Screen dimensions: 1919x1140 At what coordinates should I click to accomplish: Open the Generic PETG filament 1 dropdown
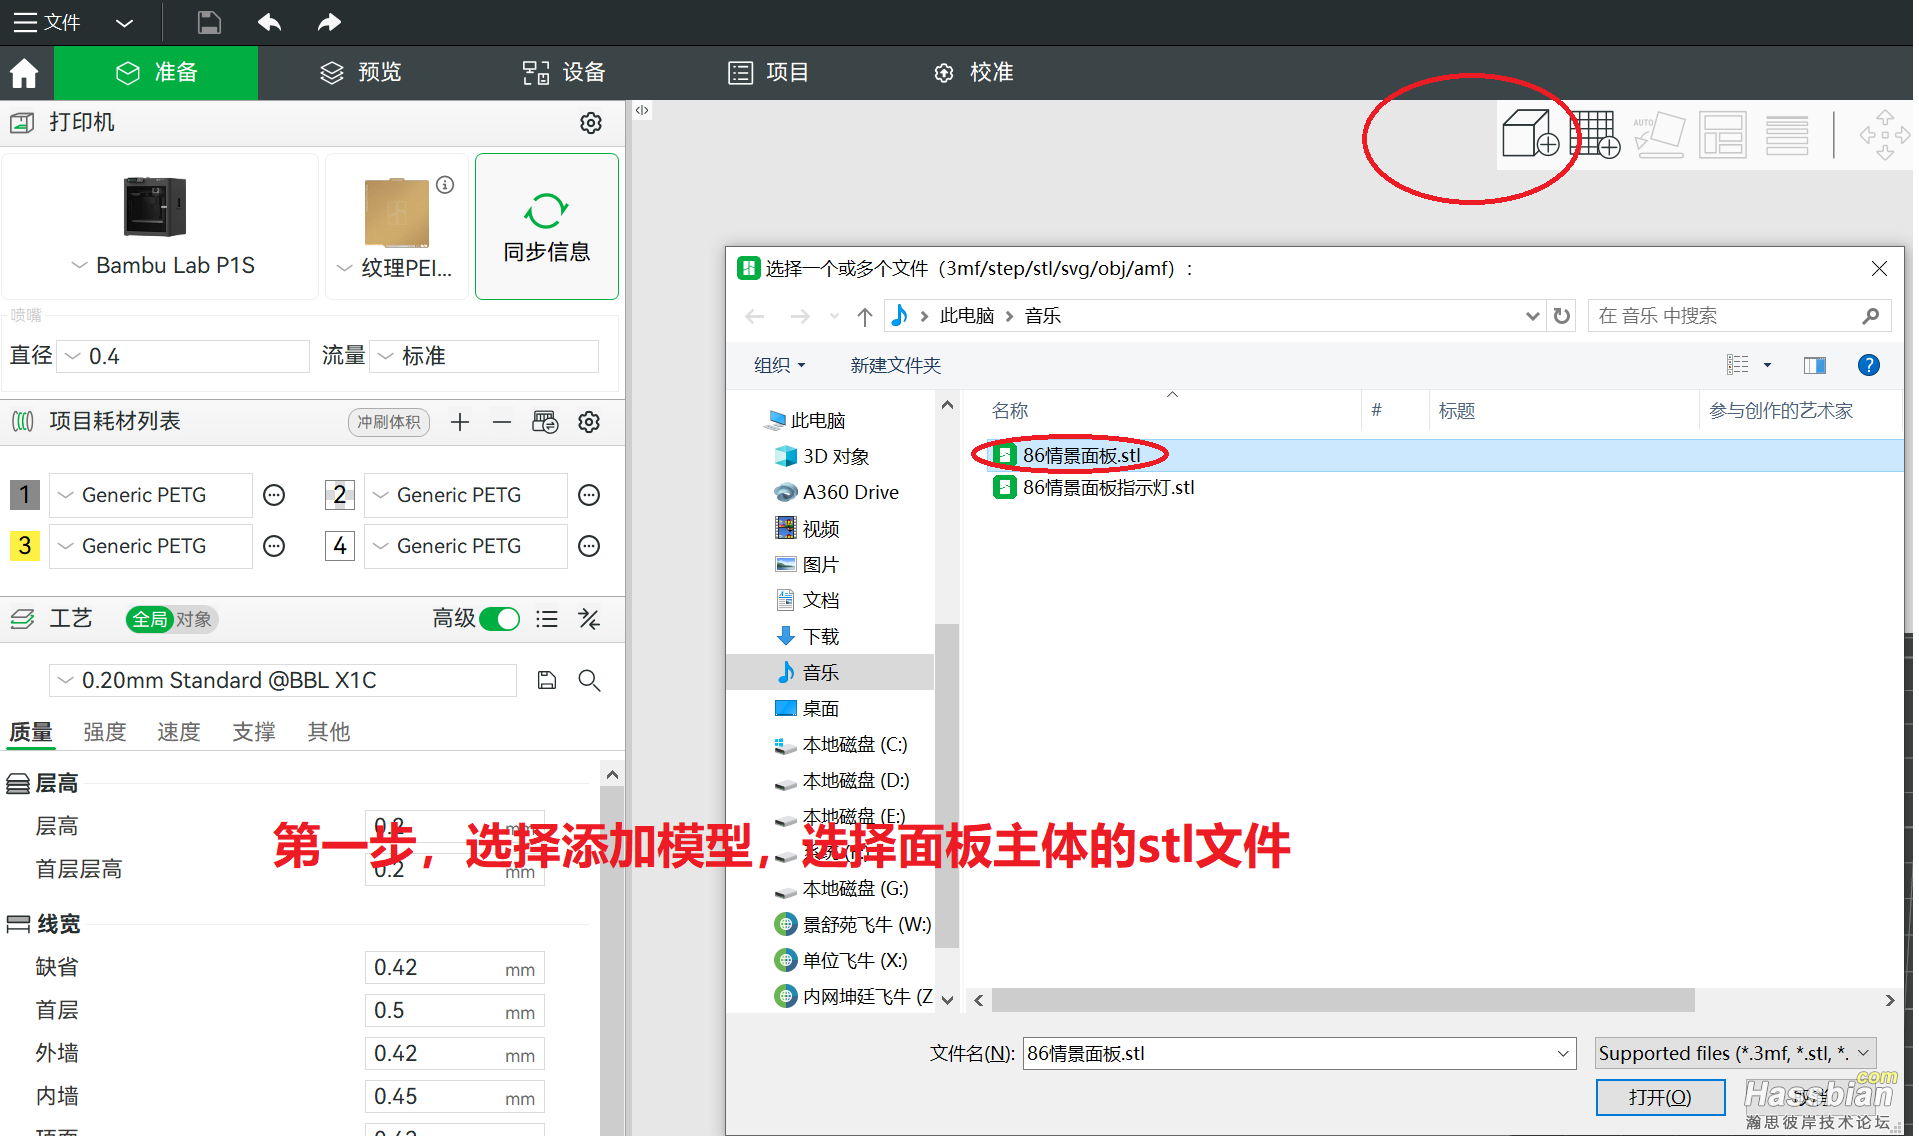tap(65, 494)
